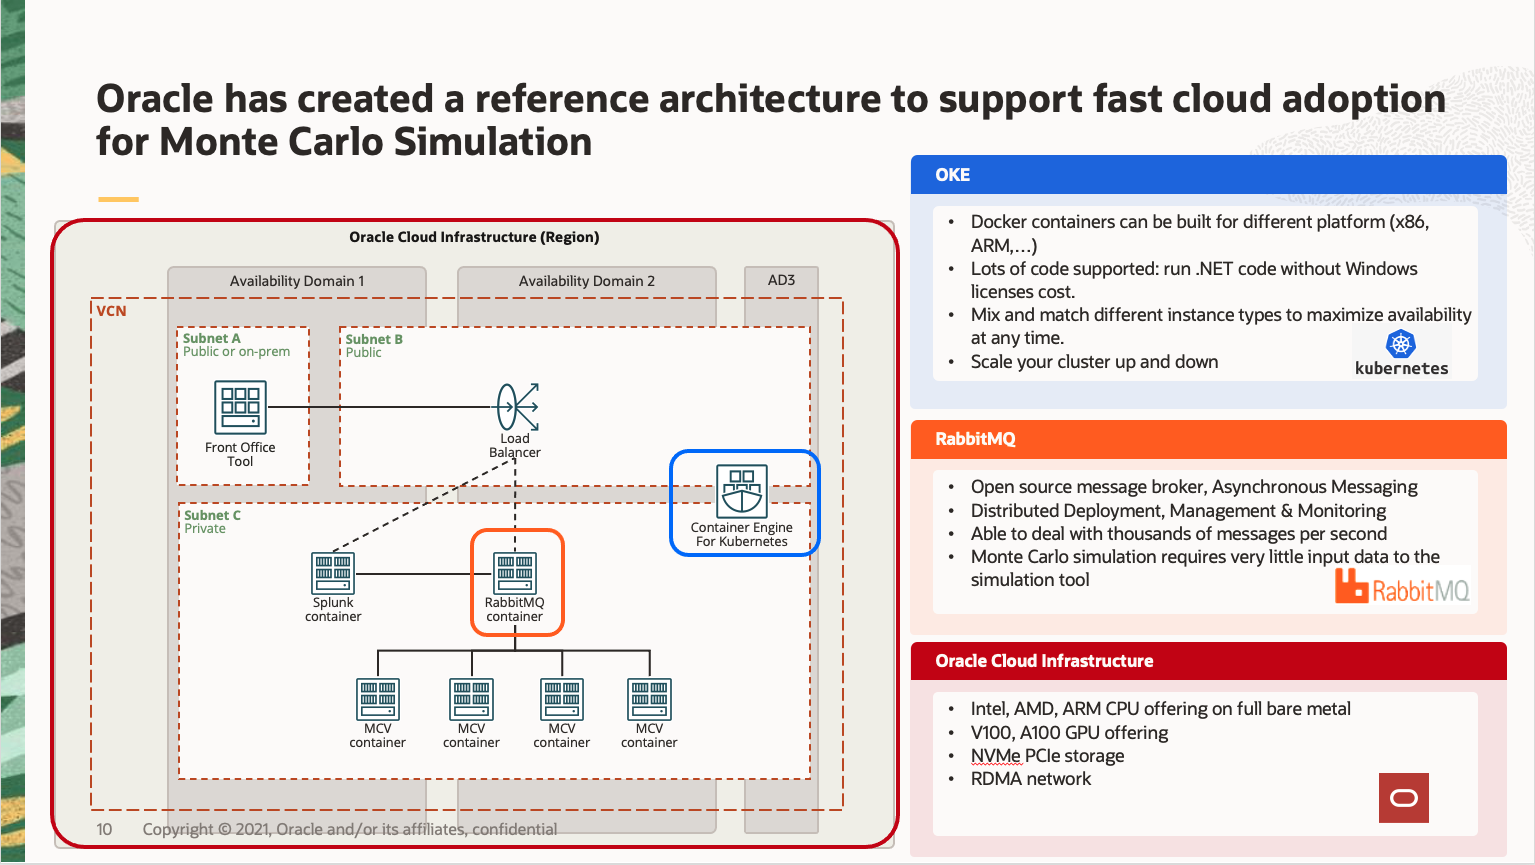Click the "Front Office Tool" caption
This screenshot has width=1535, height=865.
coord(240,455)
